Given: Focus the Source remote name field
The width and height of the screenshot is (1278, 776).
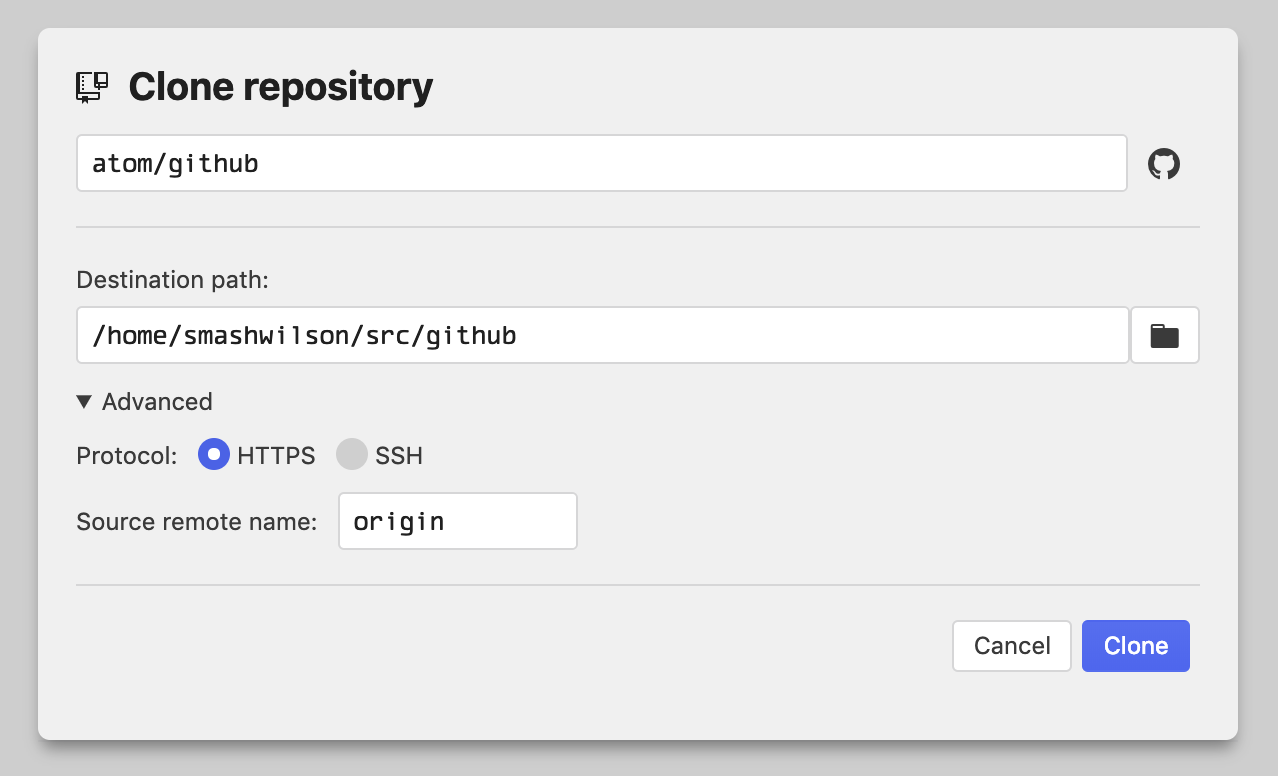Looking at the screenshot, I should (458, 521).
